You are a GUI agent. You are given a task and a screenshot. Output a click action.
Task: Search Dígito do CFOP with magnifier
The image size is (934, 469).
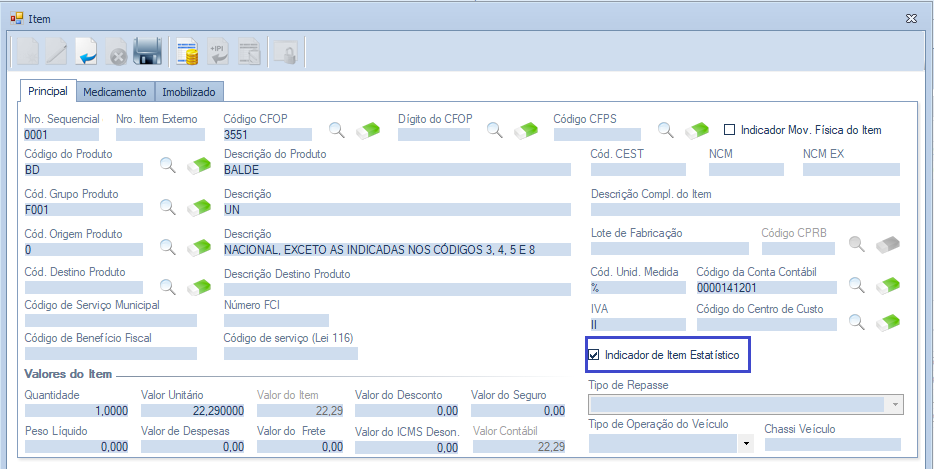click(x=495, y=129)
